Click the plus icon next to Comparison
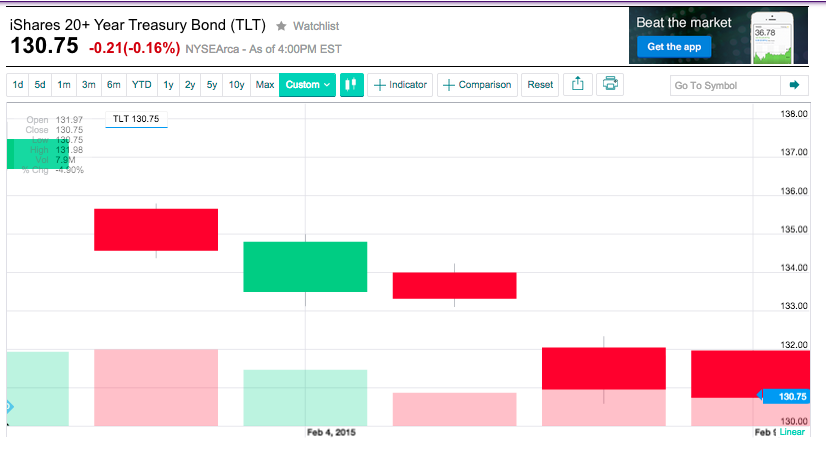The height and width of the screenshot is (452, 826). [448, 85]
